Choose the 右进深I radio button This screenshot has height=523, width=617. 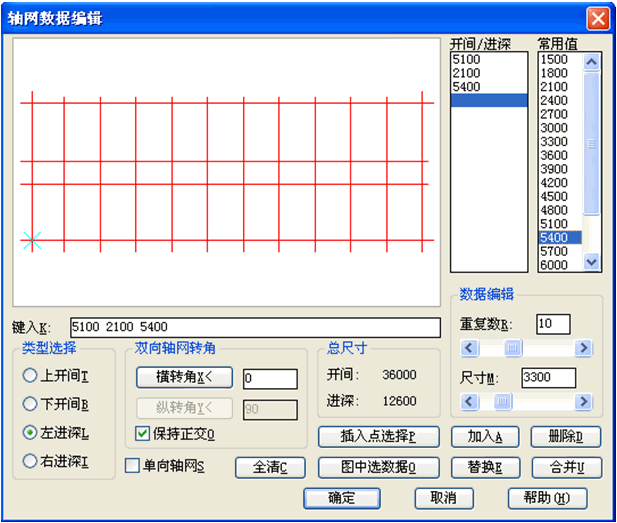[32, 461]
